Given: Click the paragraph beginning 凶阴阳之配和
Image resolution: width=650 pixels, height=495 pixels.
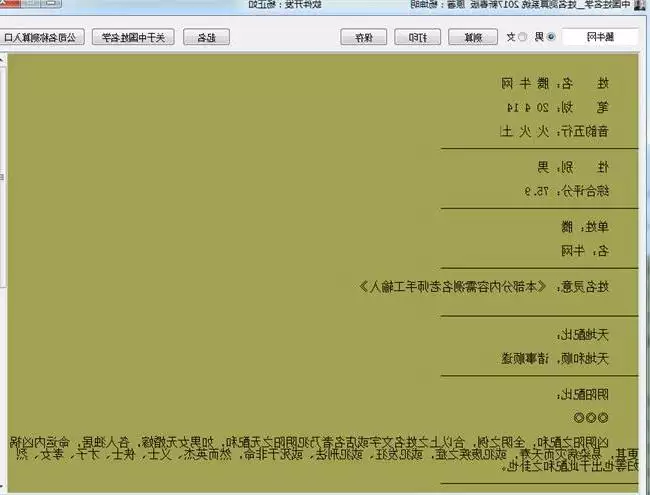Looking at the screenshot, I should [x=324, y=454].
